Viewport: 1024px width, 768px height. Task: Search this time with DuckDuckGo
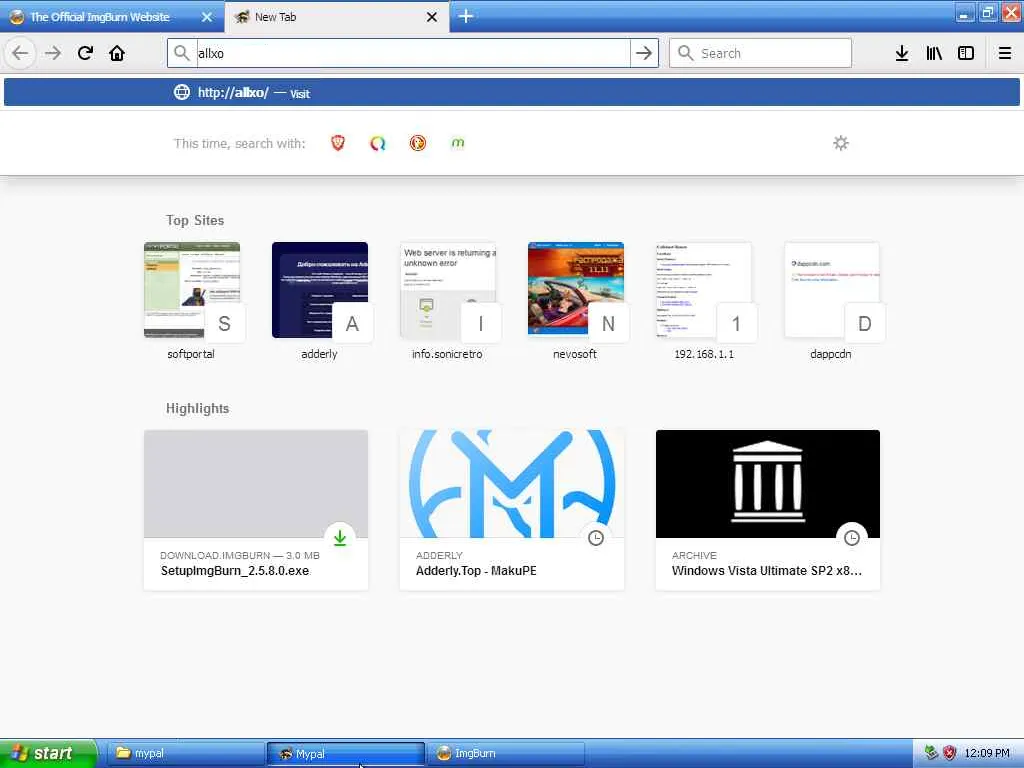tap(418, 143)
